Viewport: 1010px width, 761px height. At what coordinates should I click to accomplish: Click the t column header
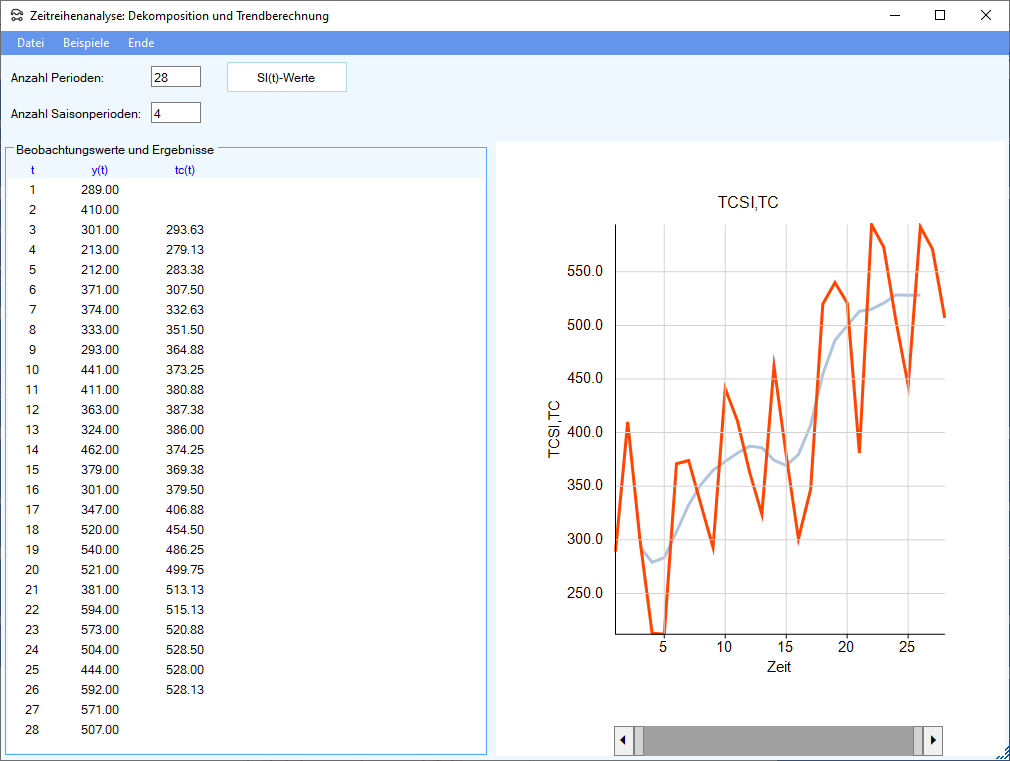click(32, 170)
